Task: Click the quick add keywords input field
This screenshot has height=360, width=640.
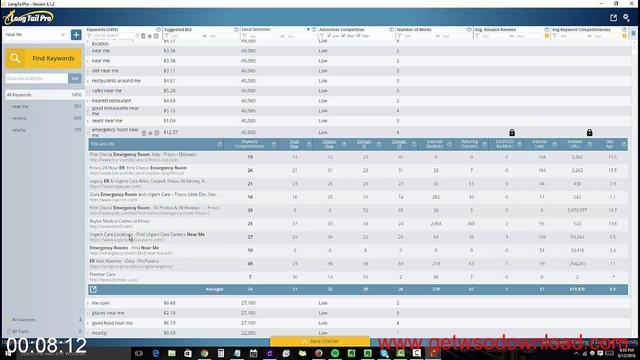Action: coord(36,78)
